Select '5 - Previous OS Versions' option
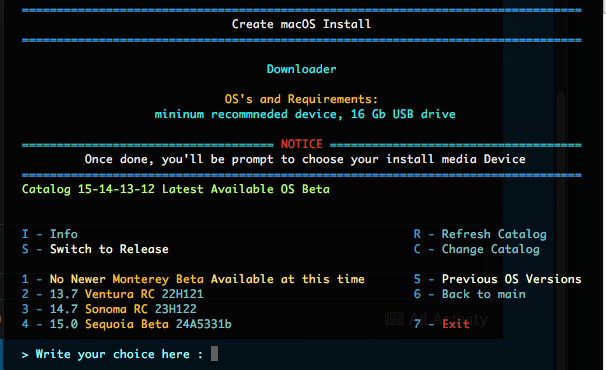 point(497,279)
